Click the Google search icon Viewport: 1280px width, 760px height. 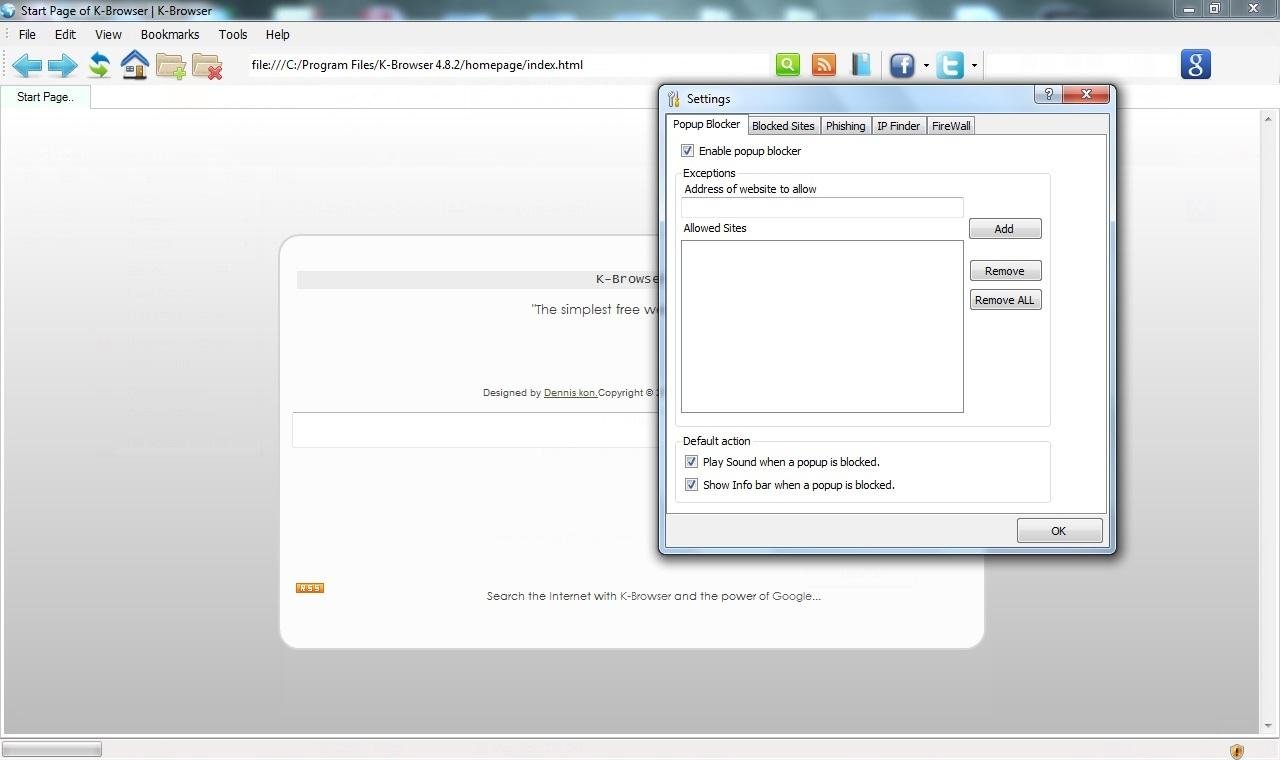pyautogui.click(x=1195, y=64)
